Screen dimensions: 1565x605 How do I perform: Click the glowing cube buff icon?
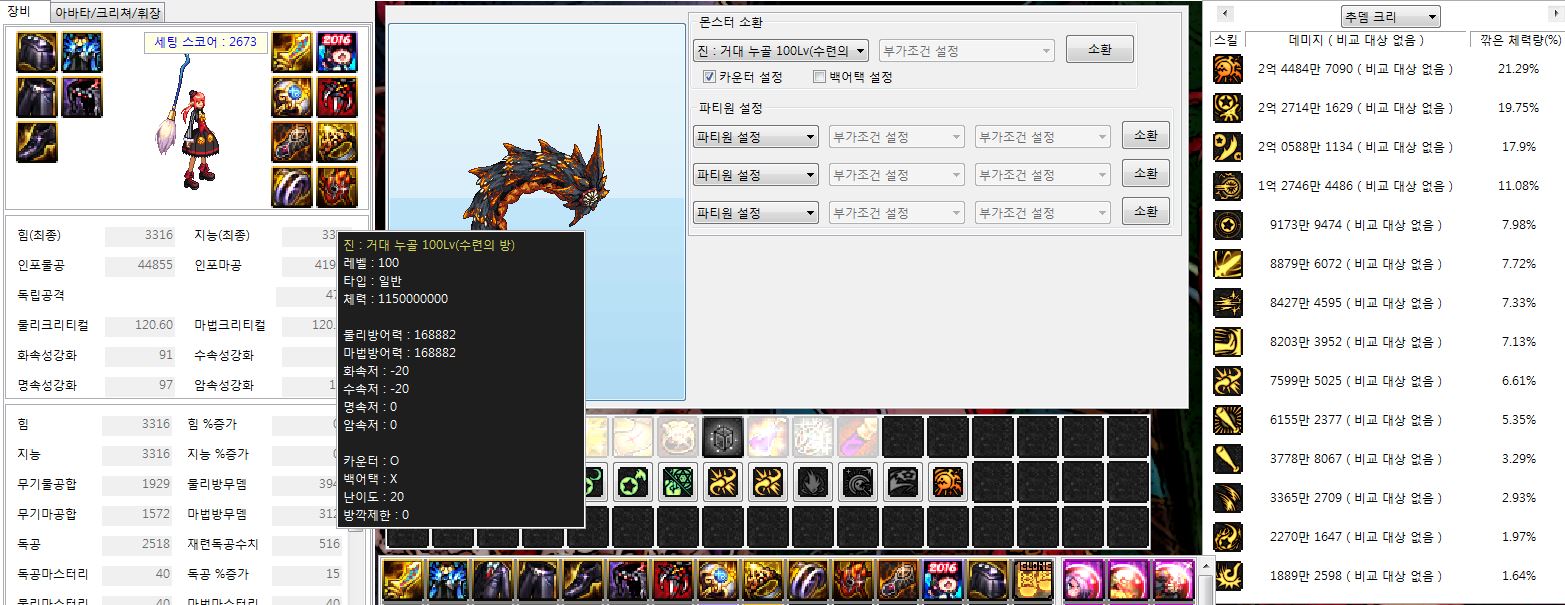coord(722,437)
